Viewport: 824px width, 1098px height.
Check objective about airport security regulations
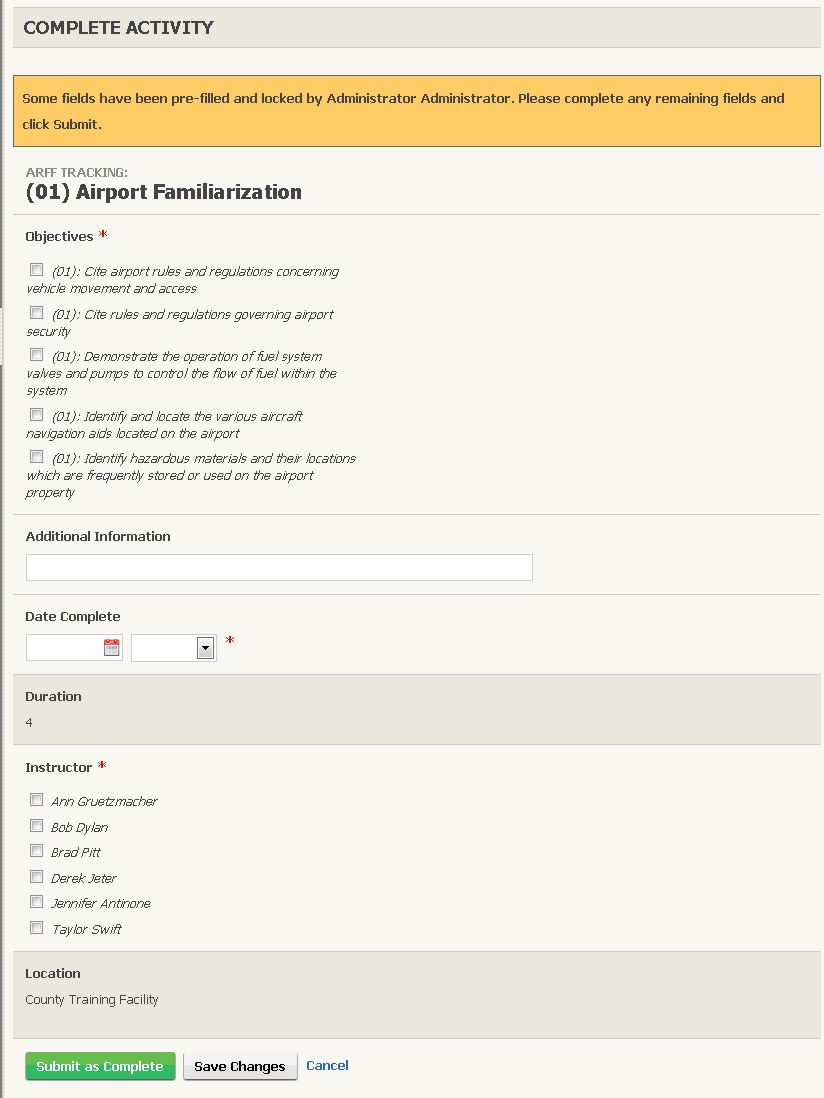pos(37,311)
